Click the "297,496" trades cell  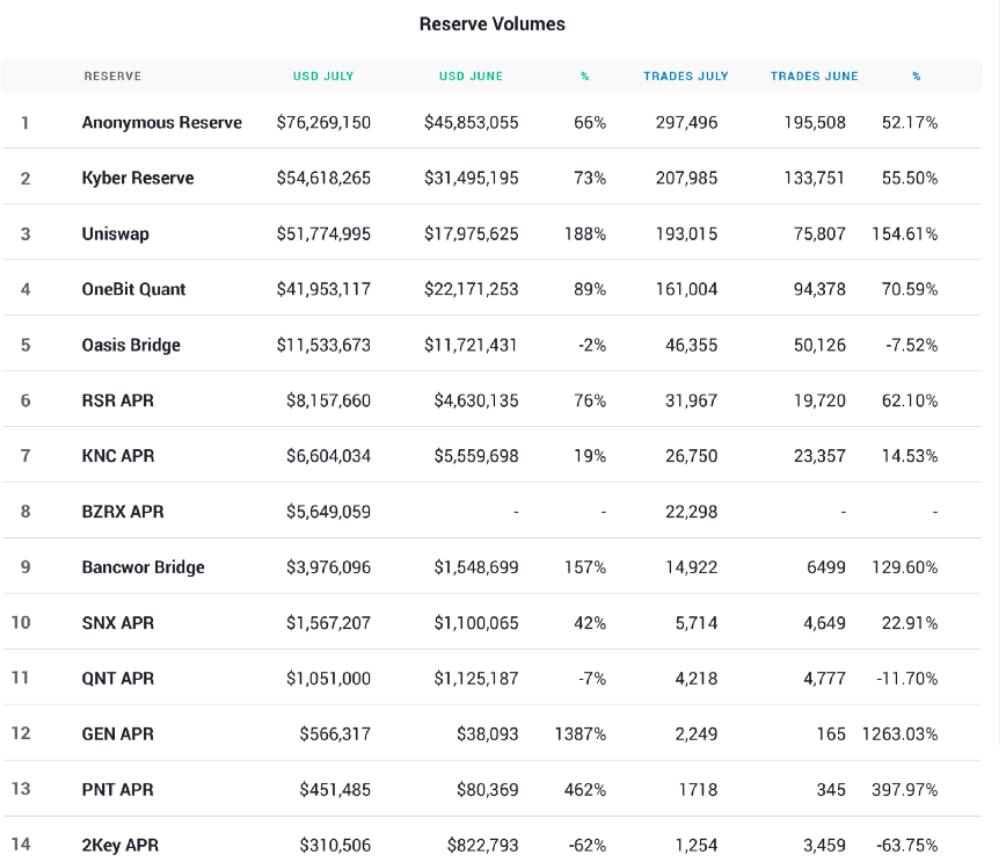pyautogui.click(x=687, y=122)
